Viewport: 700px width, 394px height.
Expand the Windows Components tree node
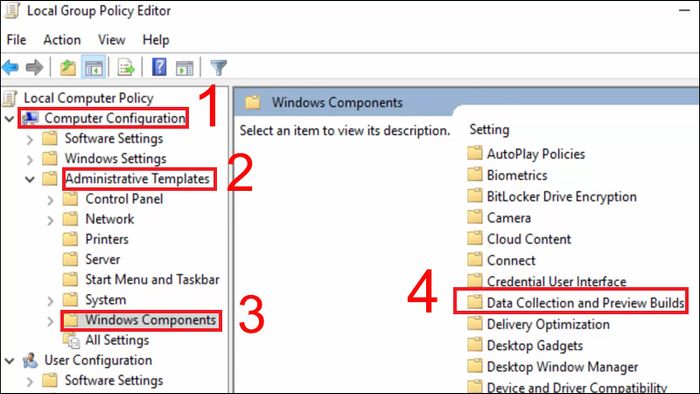(x=50, y=320)
